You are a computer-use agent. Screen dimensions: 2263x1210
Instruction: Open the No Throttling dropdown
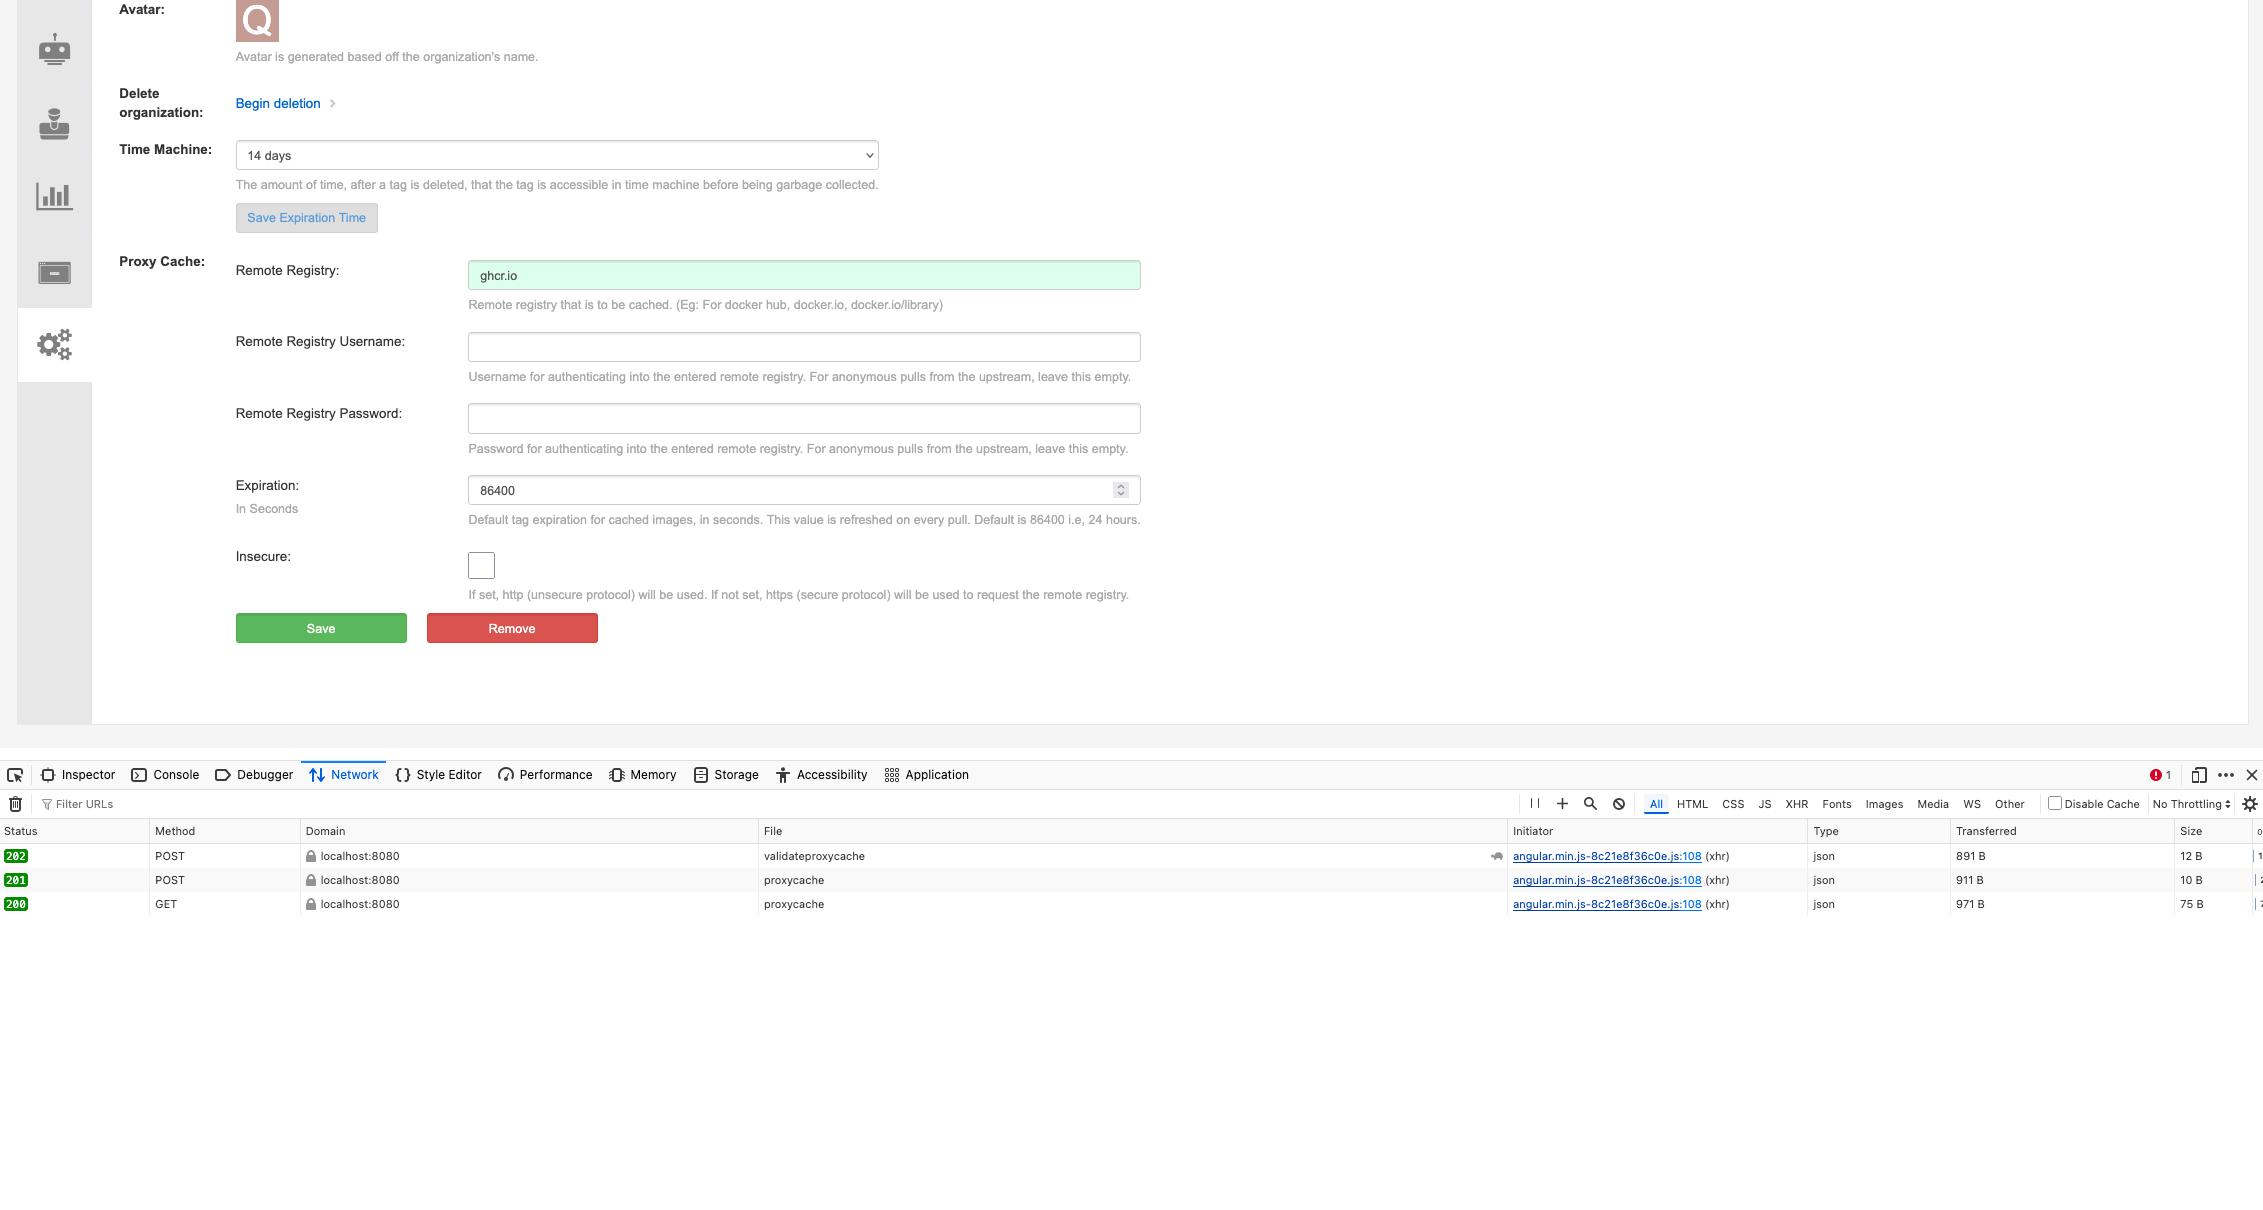(2191, 804)
